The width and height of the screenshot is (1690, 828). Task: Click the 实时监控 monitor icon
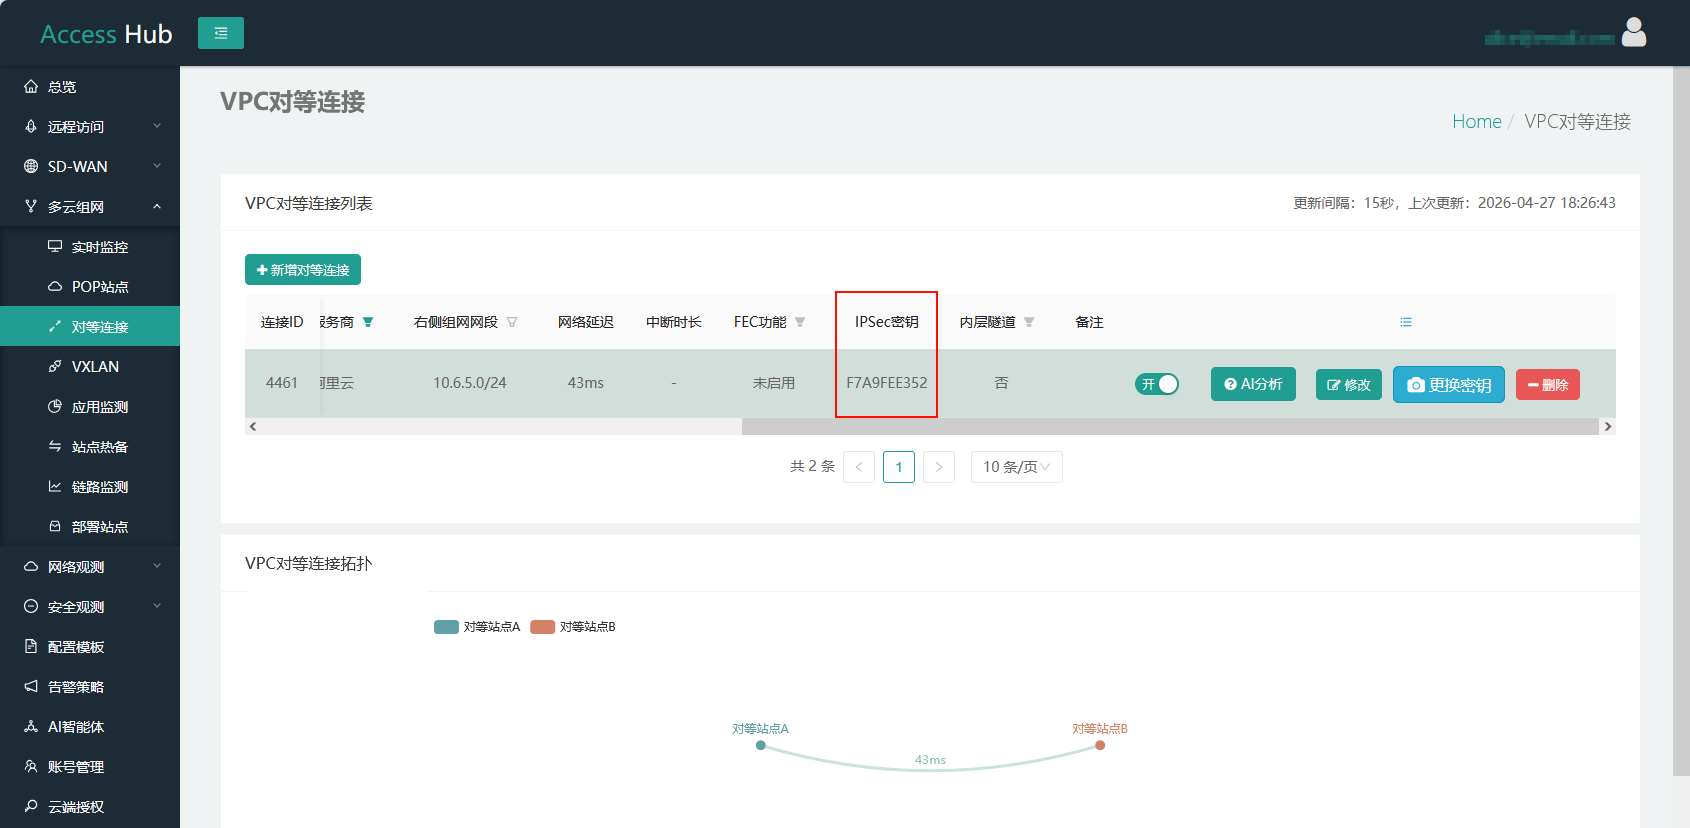click(55, 246)
